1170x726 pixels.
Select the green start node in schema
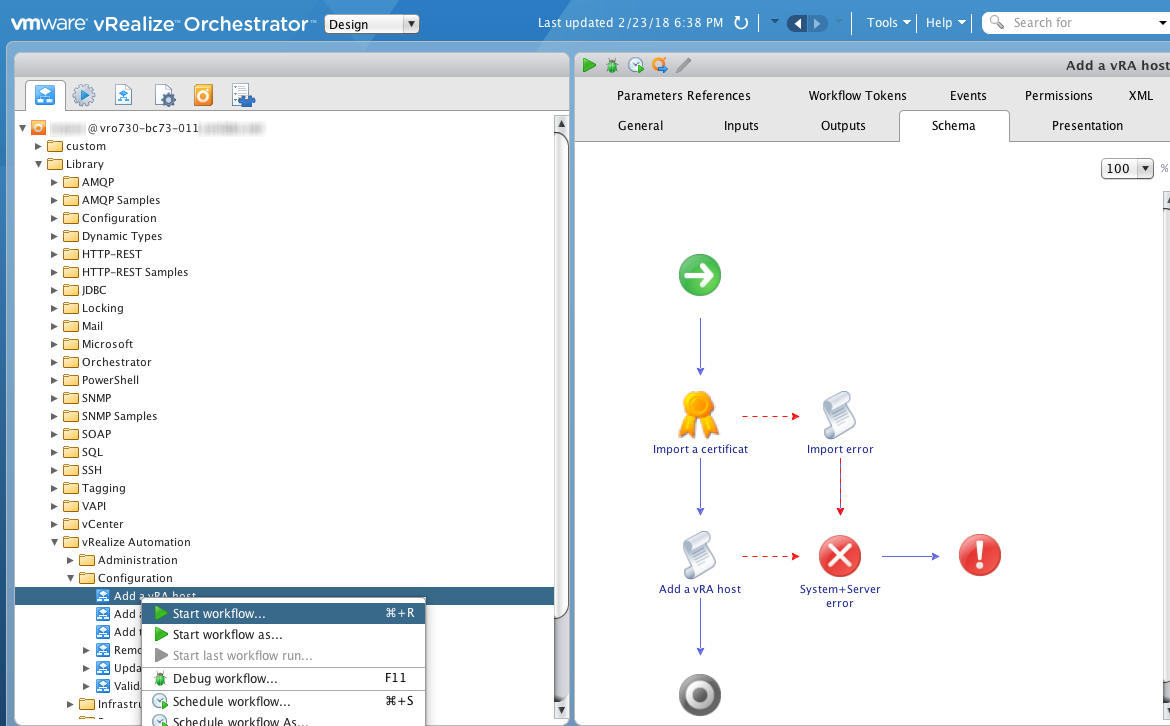700,275
